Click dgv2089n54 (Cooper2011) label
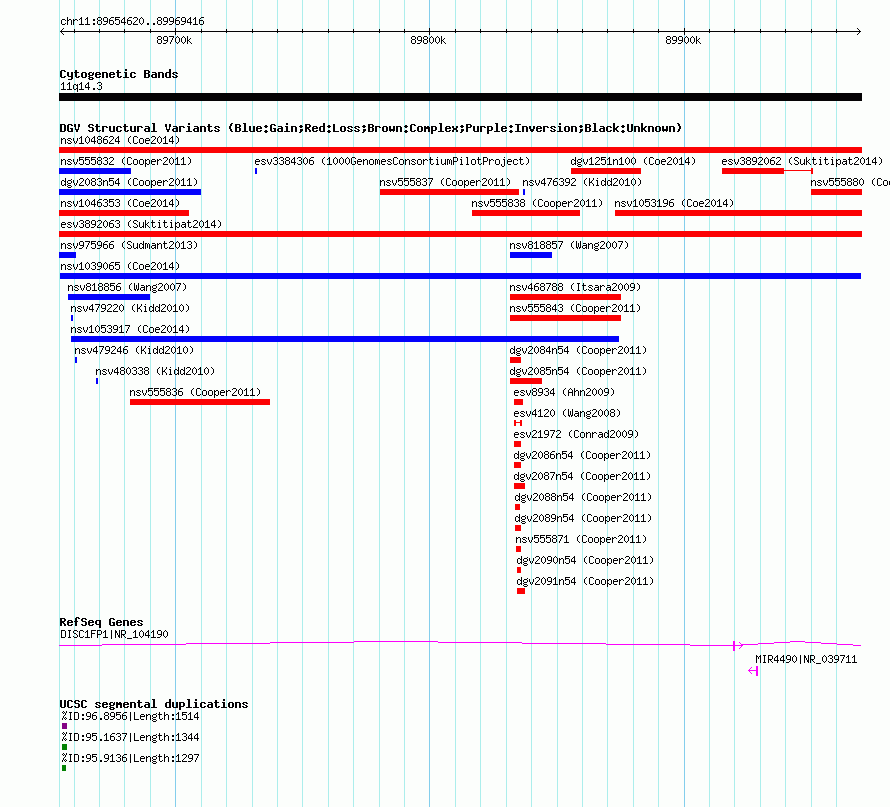890x807 pixels. coord(583,518)
